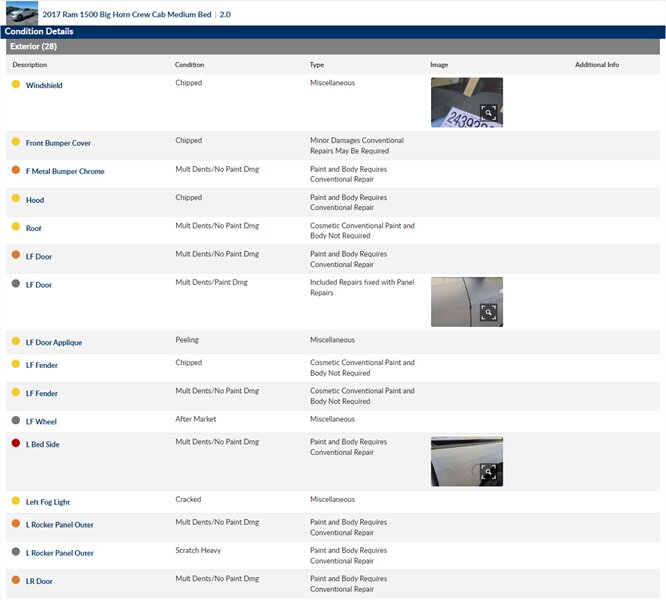Enlarge the LF Door damage photo via magnifier
The image size is (666, 600).
coord(488,312)
